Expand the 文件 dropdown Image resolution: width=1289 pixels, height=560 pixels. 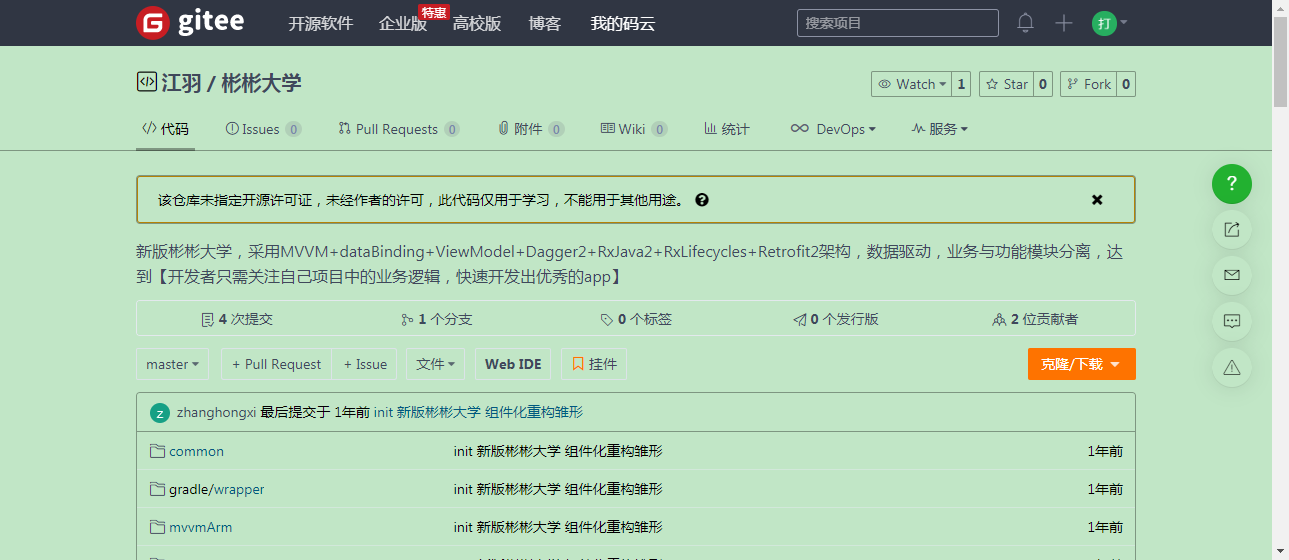click(436, 364)
